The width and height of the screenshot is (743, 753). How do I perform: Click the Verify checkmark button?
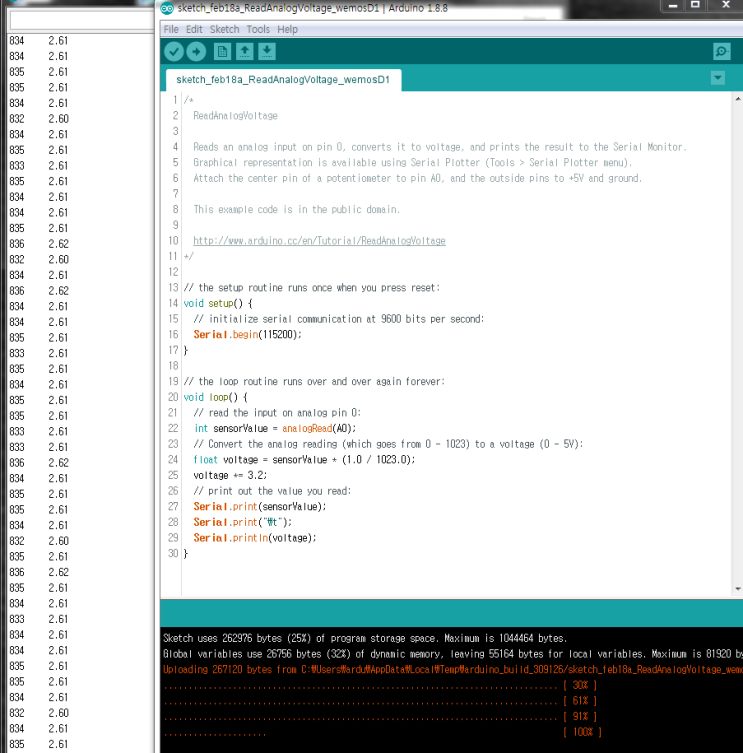click(x=174, y=52)
